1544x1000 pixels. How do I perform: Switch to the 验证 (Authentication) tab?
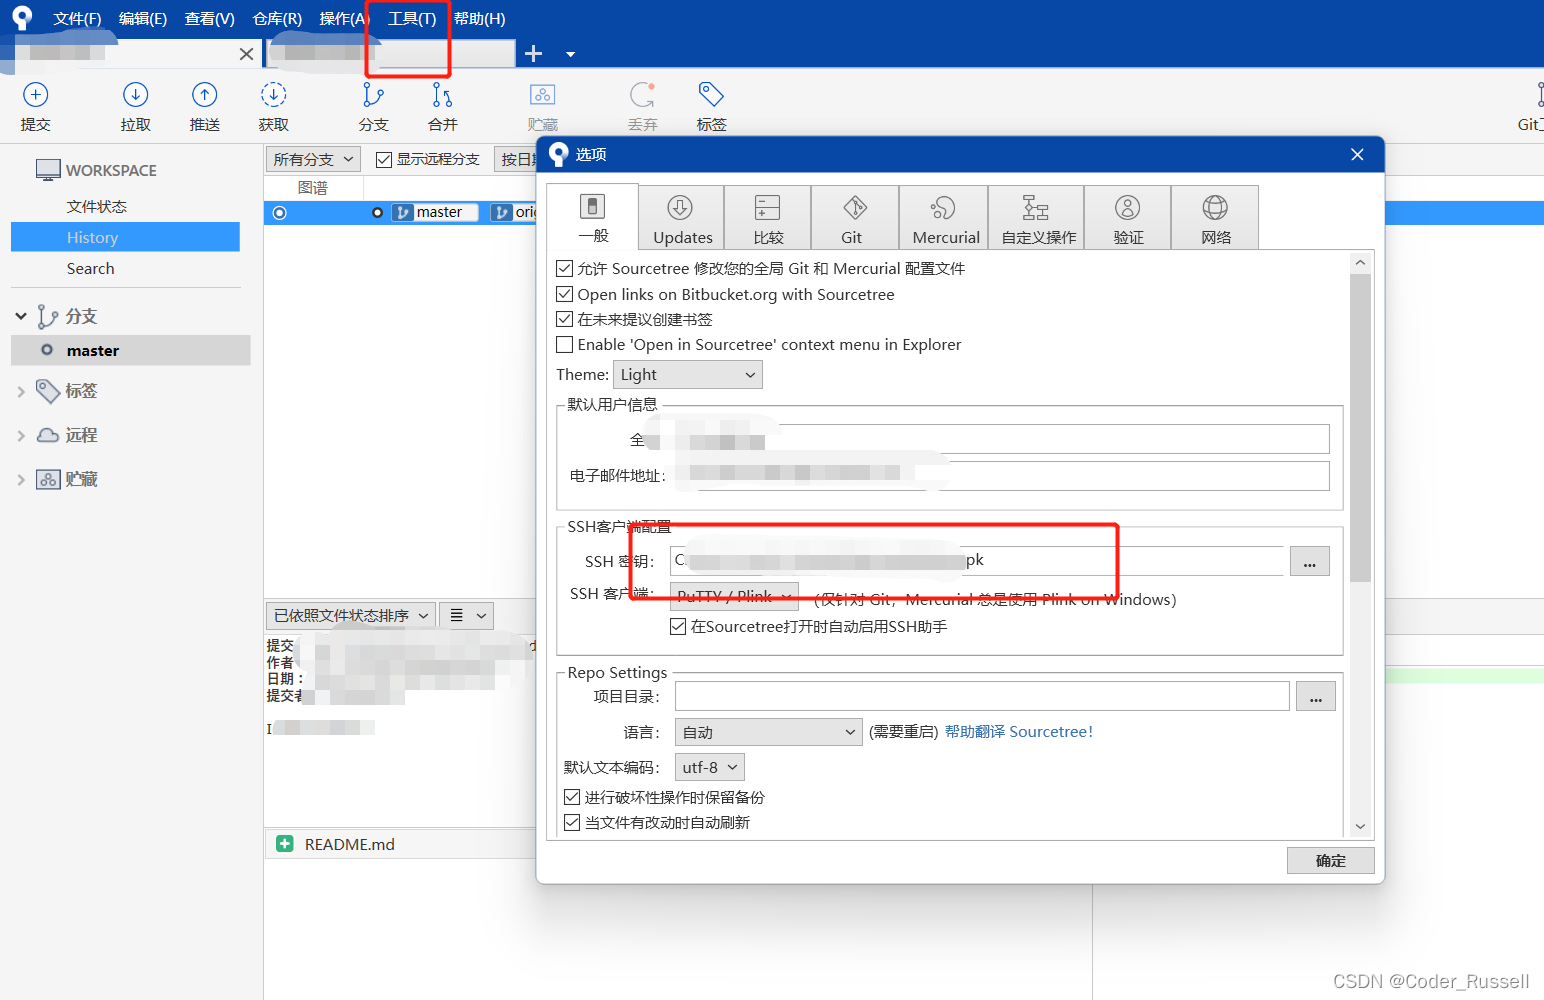tap(1128, 218)
